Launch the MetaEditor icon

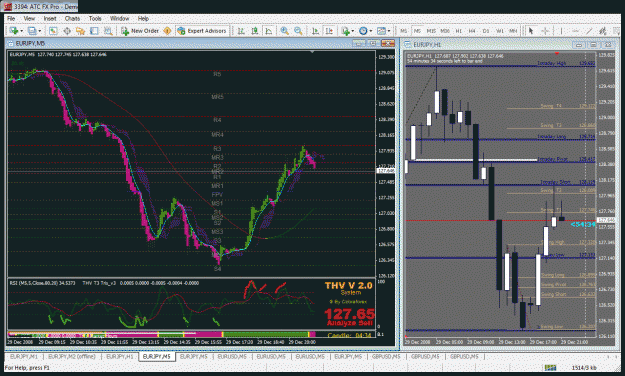[x=167, y=31]
